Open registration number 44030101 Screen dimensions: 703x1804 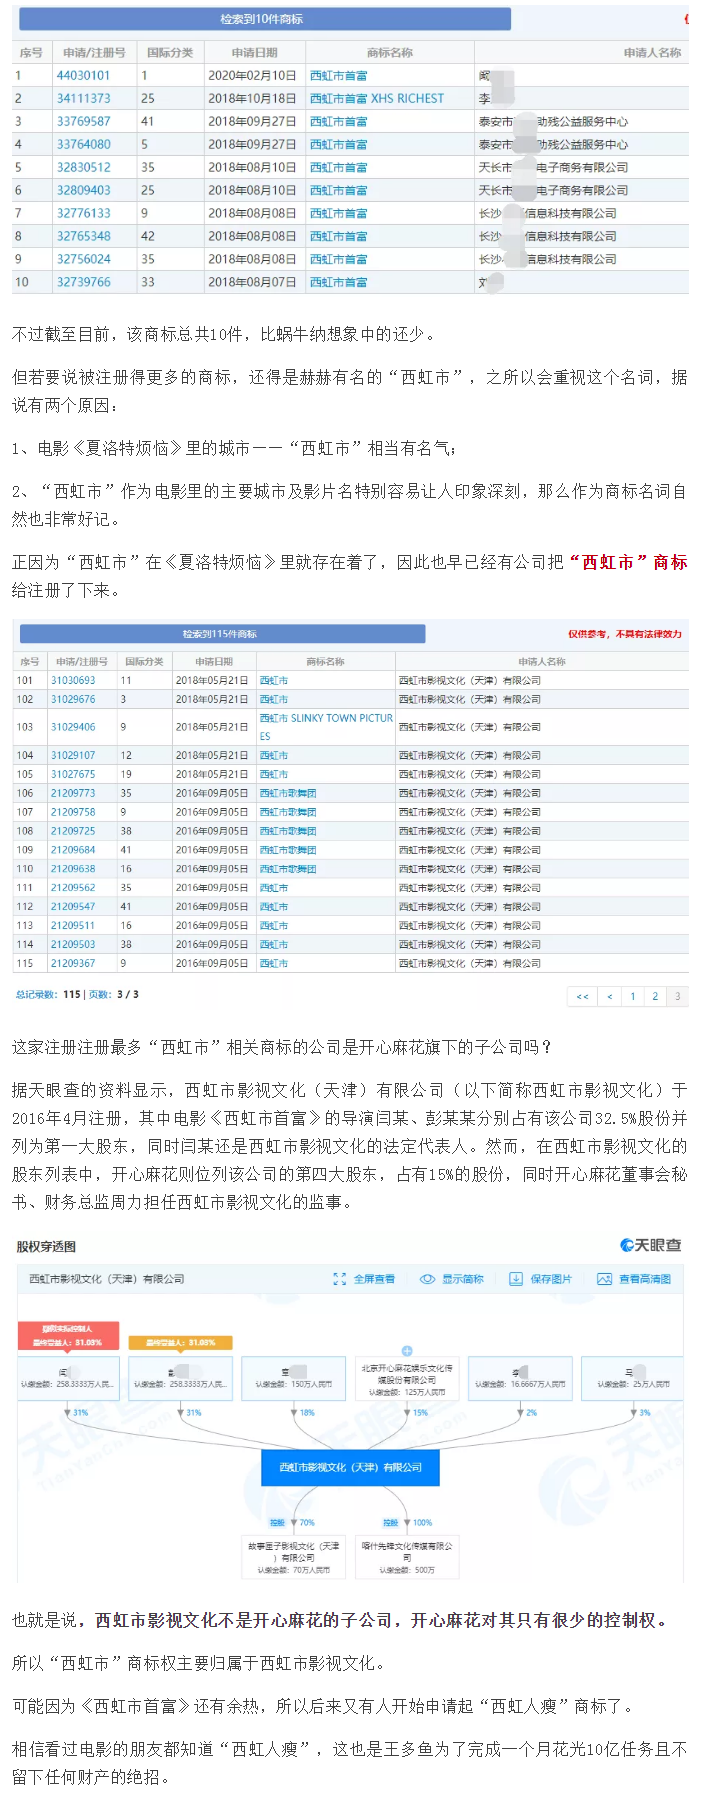[83, 75]
